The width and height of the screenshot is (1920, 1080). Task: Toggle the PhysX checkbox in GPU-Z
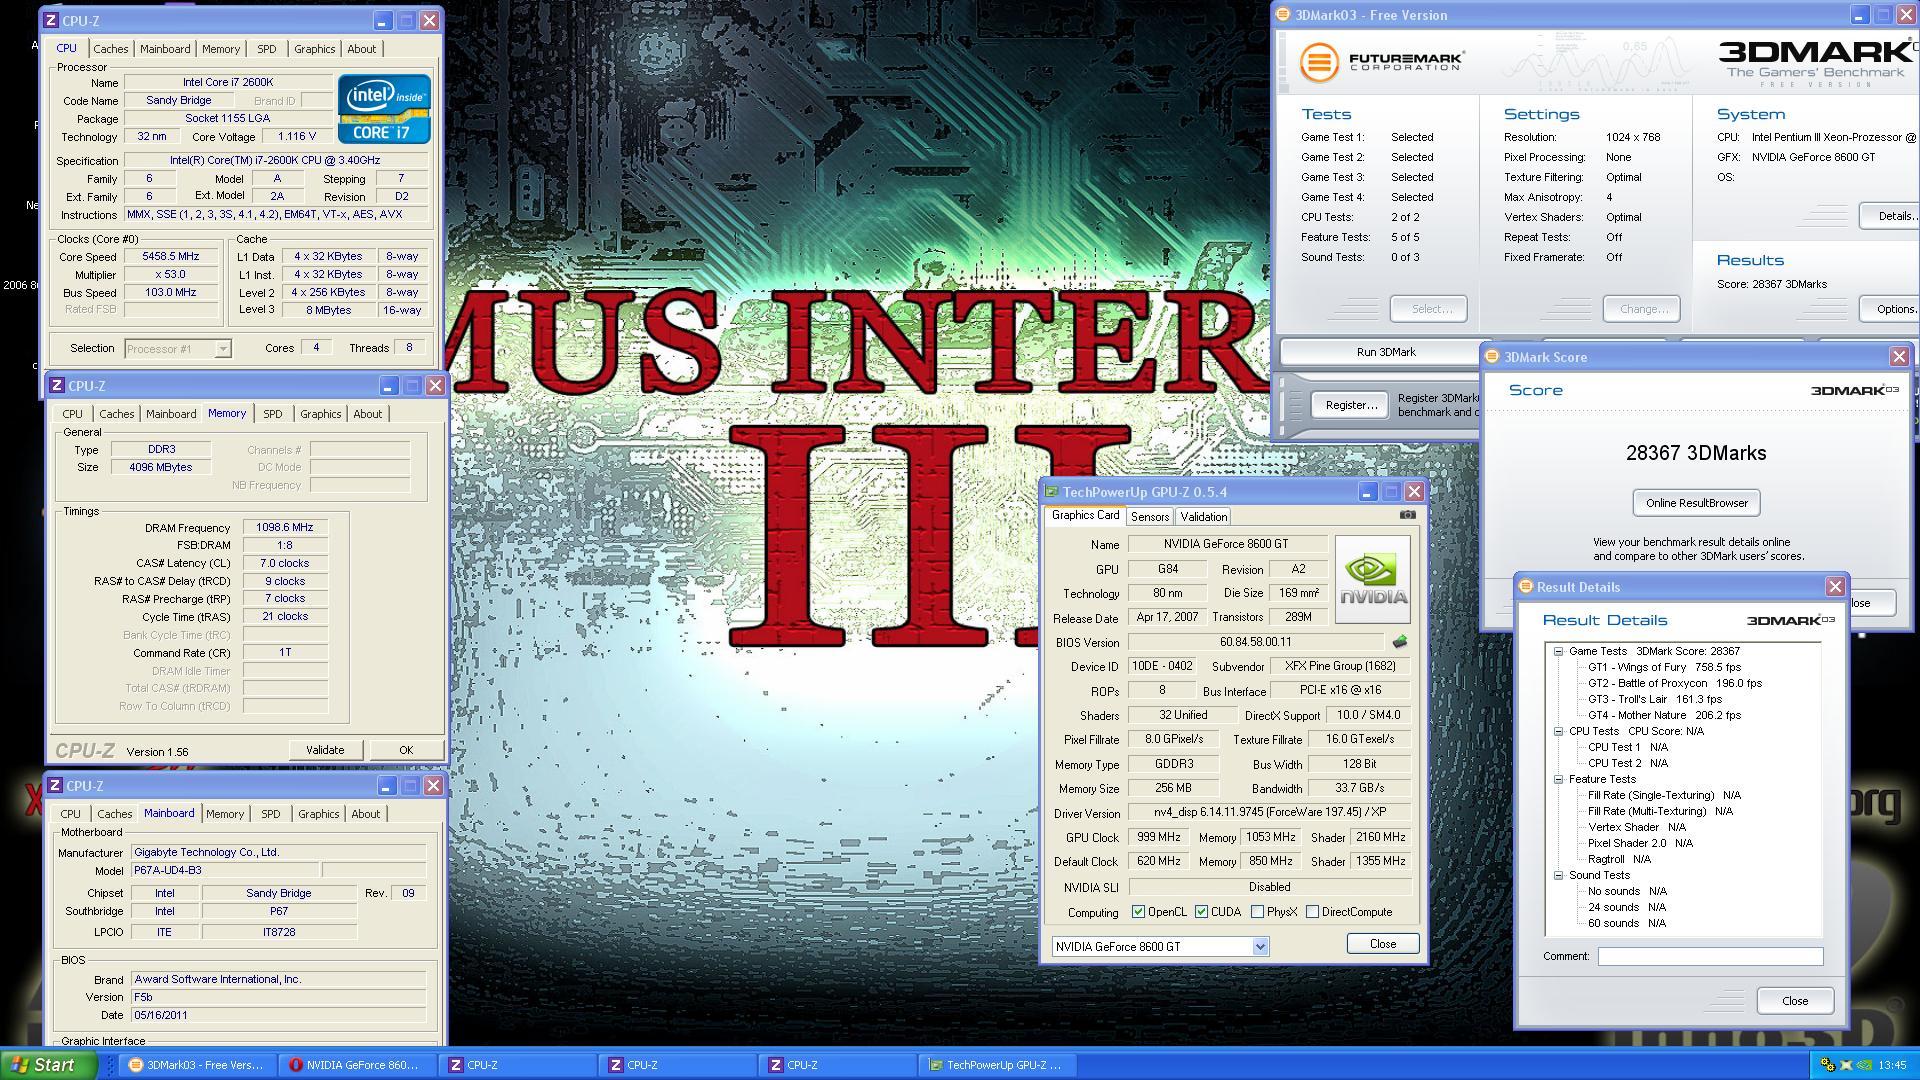[x=1257, y=912]
